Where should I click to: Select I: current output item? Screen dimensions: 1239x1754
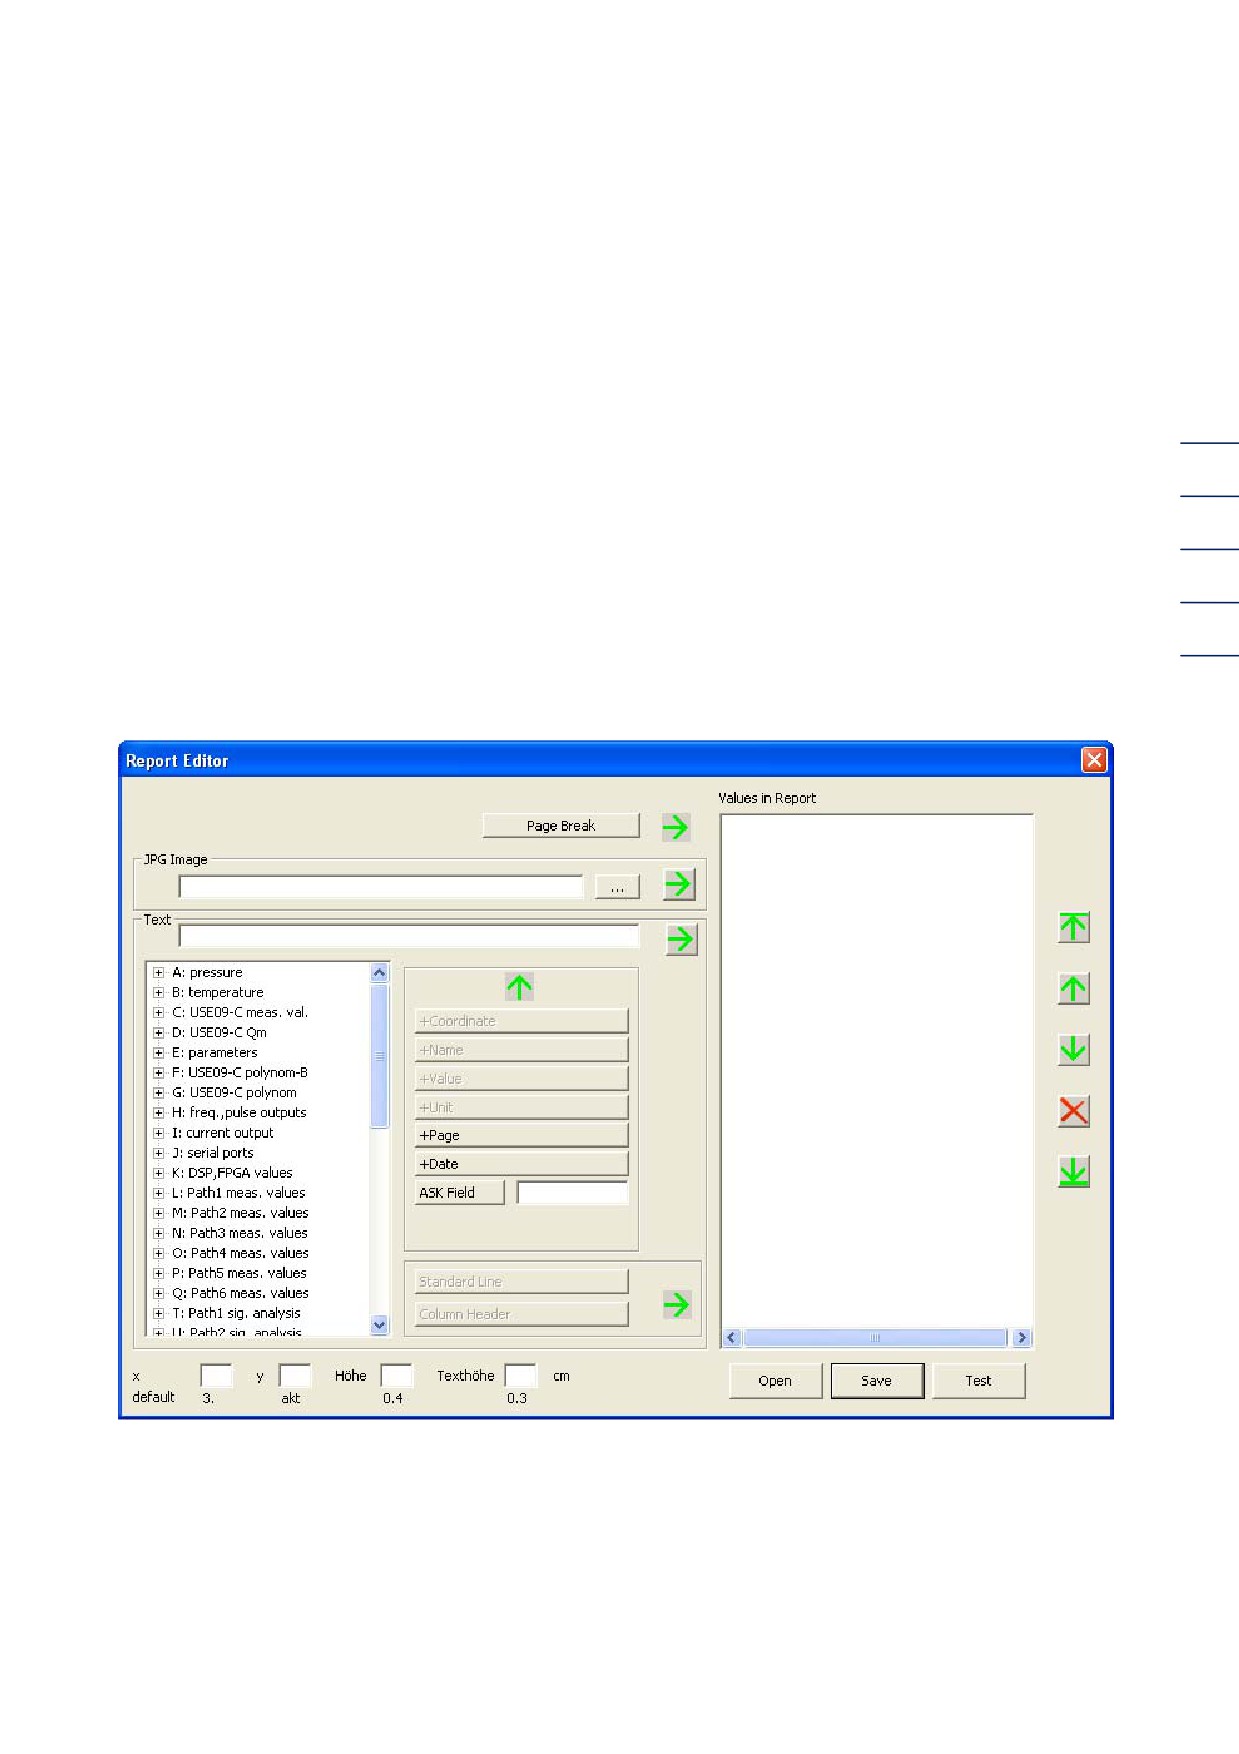222,1133
